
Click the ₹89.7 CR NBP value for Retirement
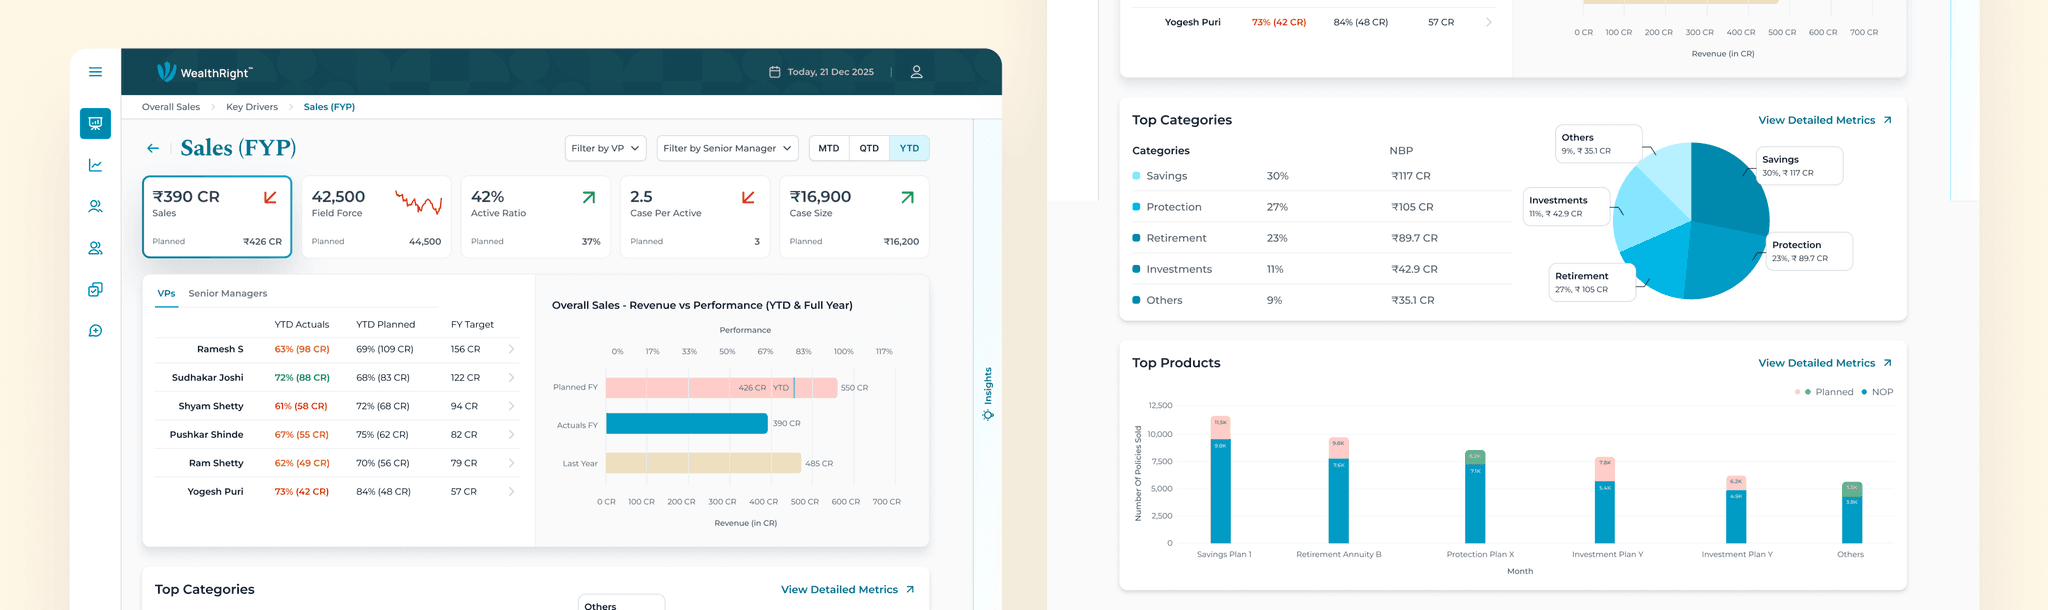1414,238
